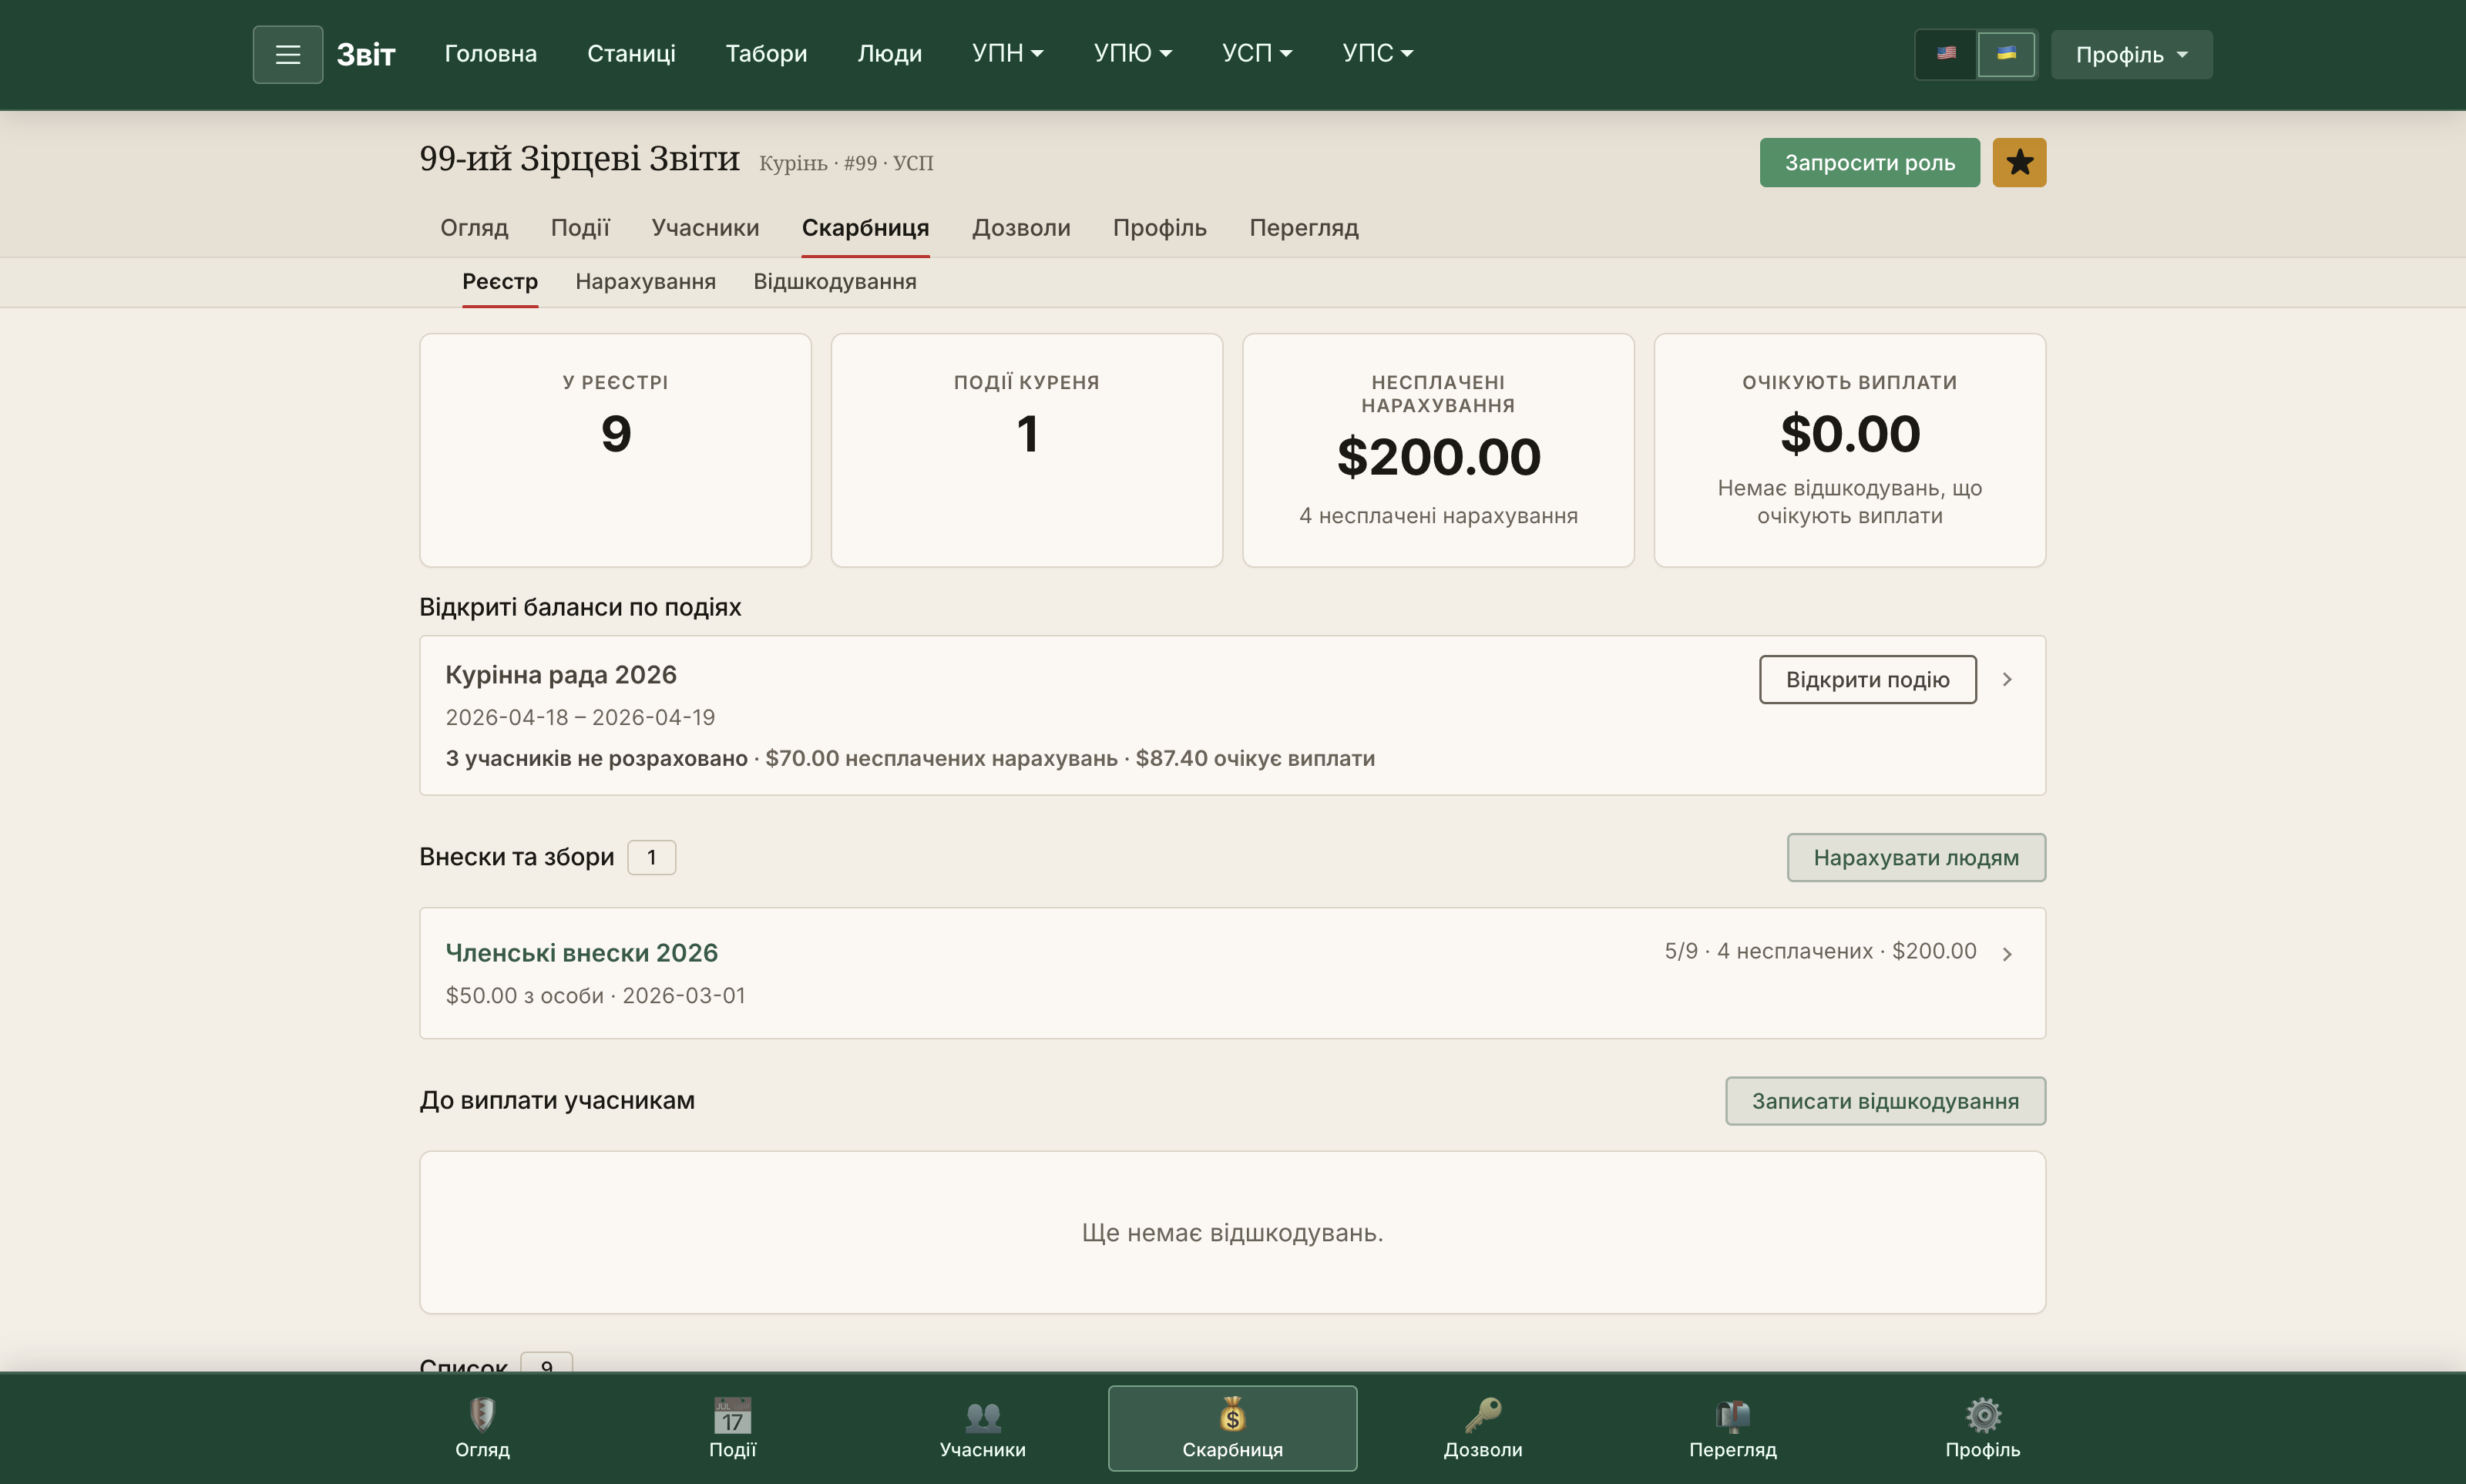Viewport: 2466px width, 1484px height.
Task: Favorite this kurin with the star button
Action: click(x=2019, y=162)
